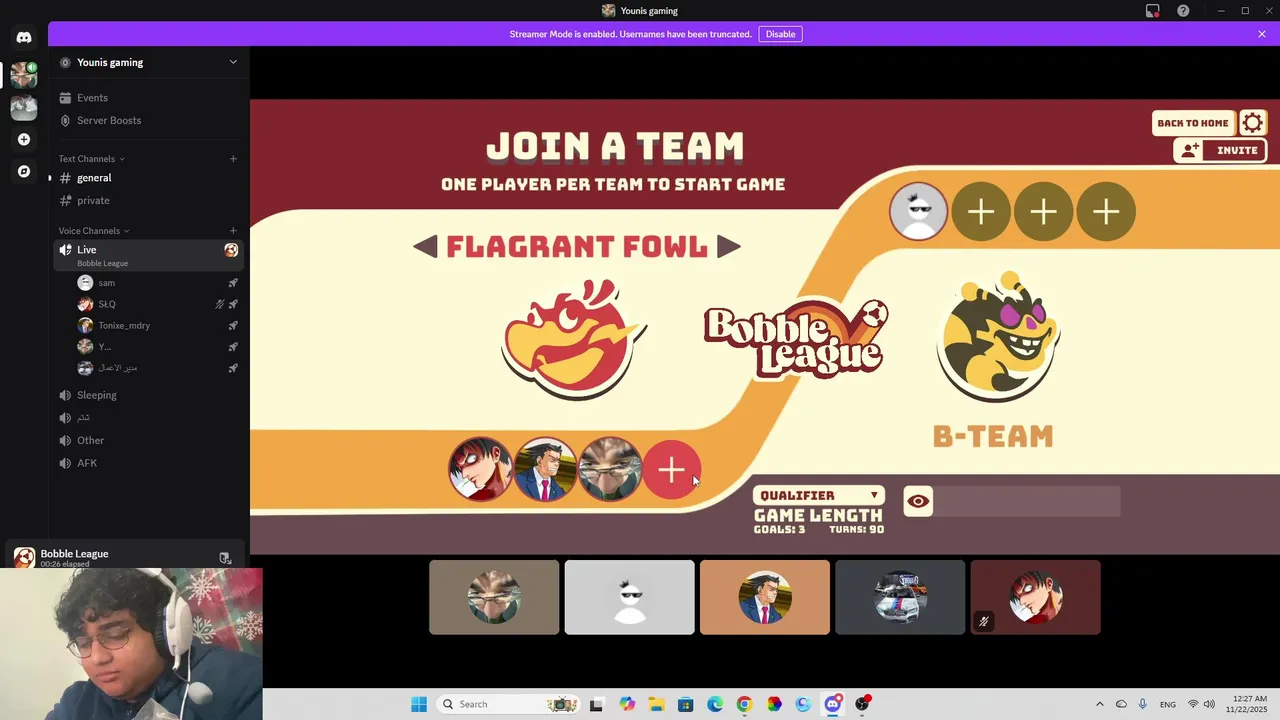This screenshot has width=1280, height=720.
Task: Open the Discord inbox icon in title bar
Action: [1153, 11]
